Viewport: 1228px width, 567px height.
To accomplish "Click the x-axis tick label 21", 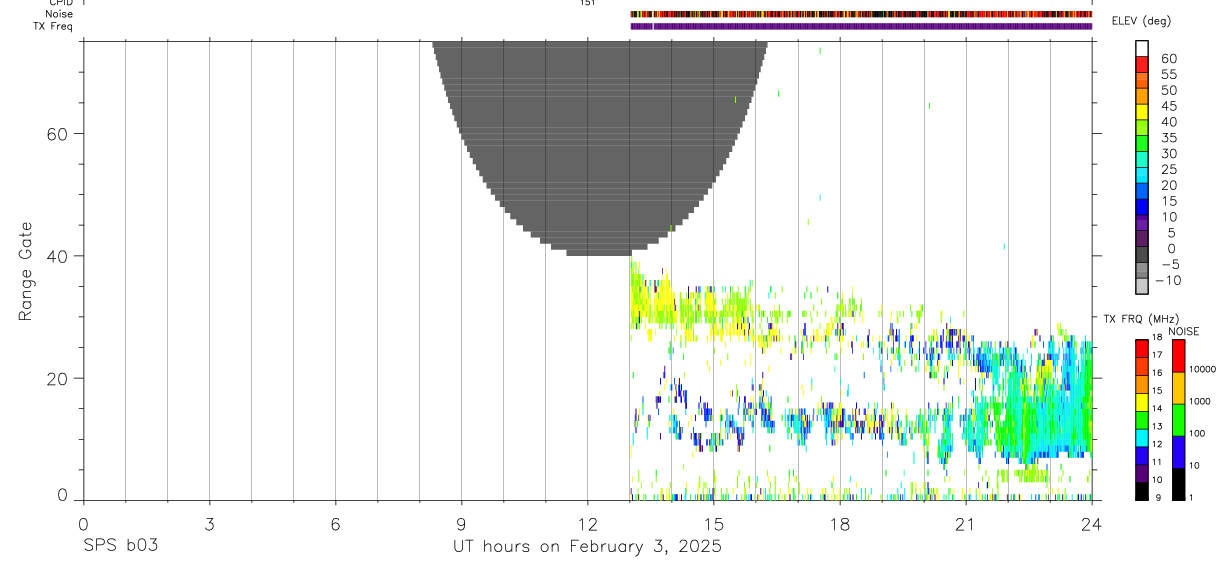I will (x=966, y=524).
